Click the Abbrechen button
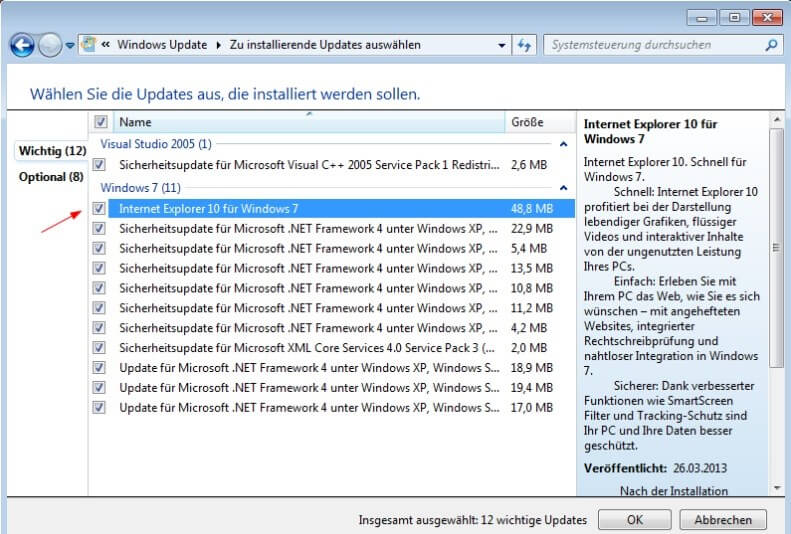The height and width of the screenshot is (534, 791). pyautogui.click(x=723, y=519)
